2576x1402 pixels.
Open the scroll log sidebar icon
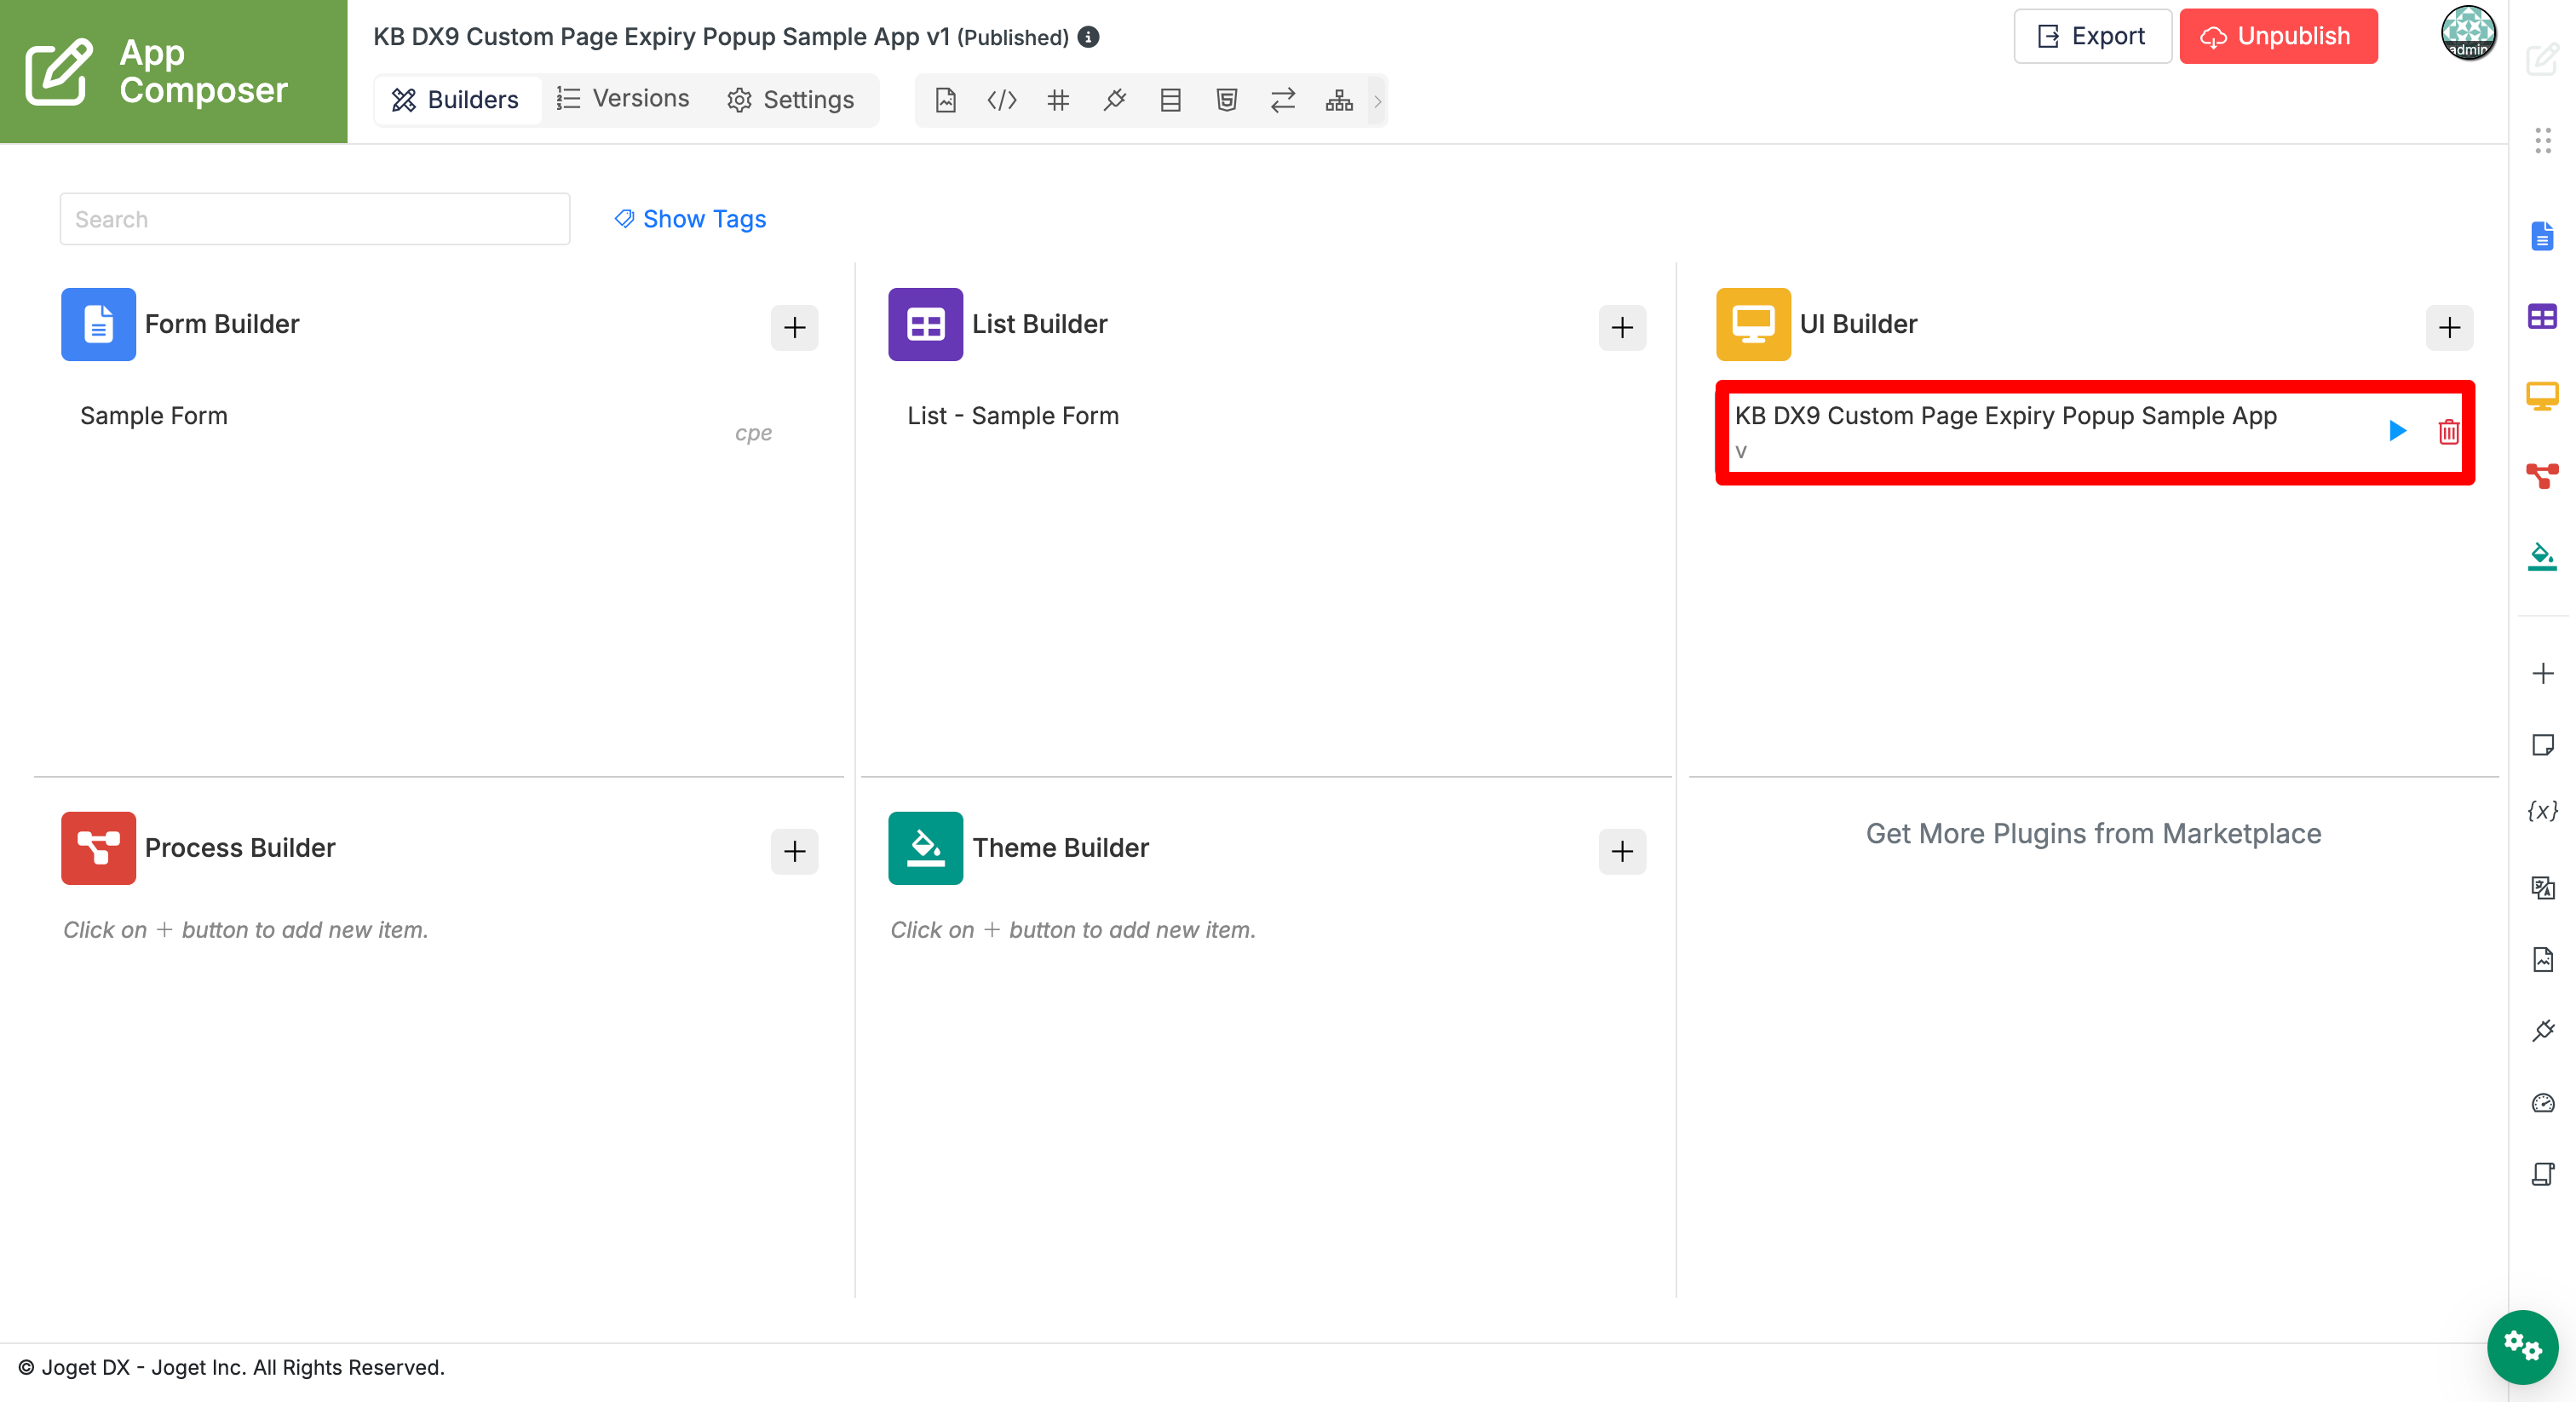pyautogui.click(x=2542, y=1173)
